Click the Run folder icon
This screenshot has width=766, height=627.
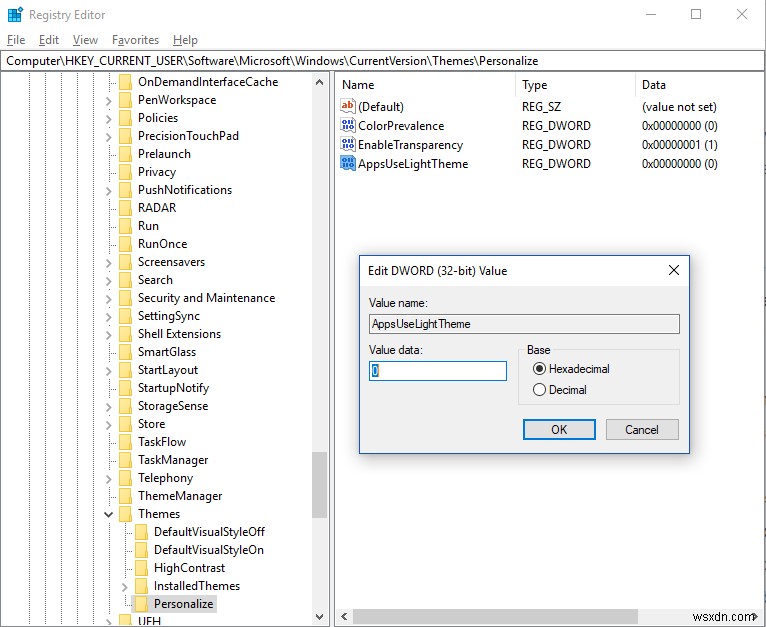pyautogui.click(x=126, y=226)
